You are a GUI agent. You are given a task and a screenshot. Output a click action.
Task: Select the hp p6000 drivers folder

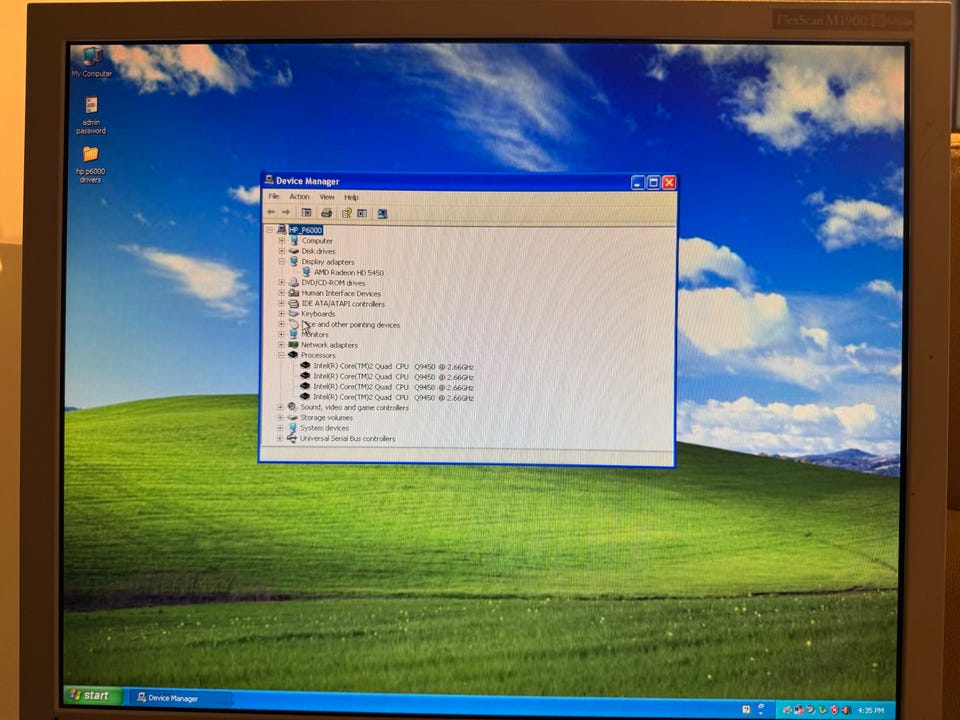91,164
